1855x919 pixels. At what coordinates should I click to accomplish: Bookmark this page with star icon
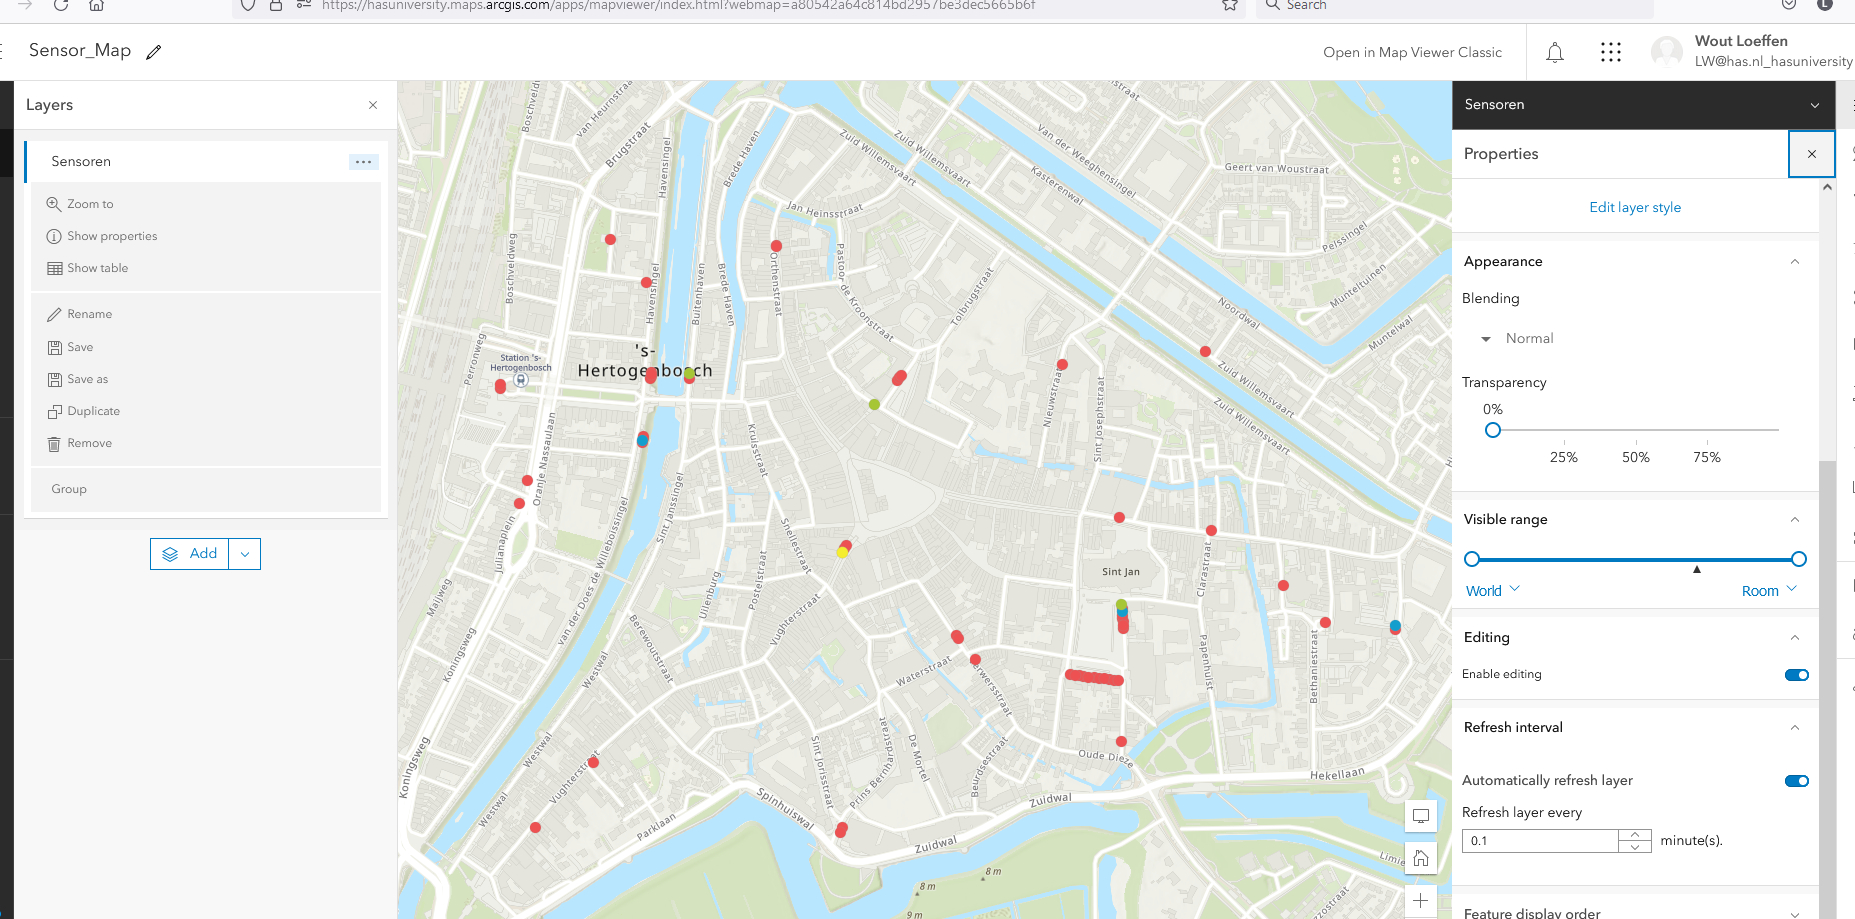pyautogui.click(x=1230, y=5)
